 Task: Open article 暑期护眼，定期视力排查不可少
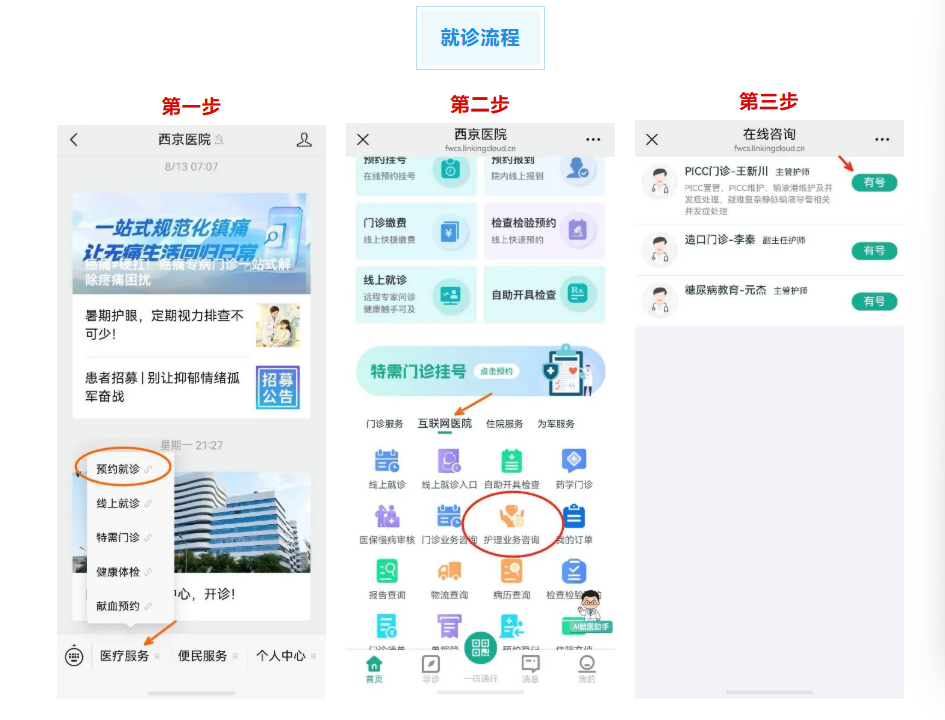192,325
